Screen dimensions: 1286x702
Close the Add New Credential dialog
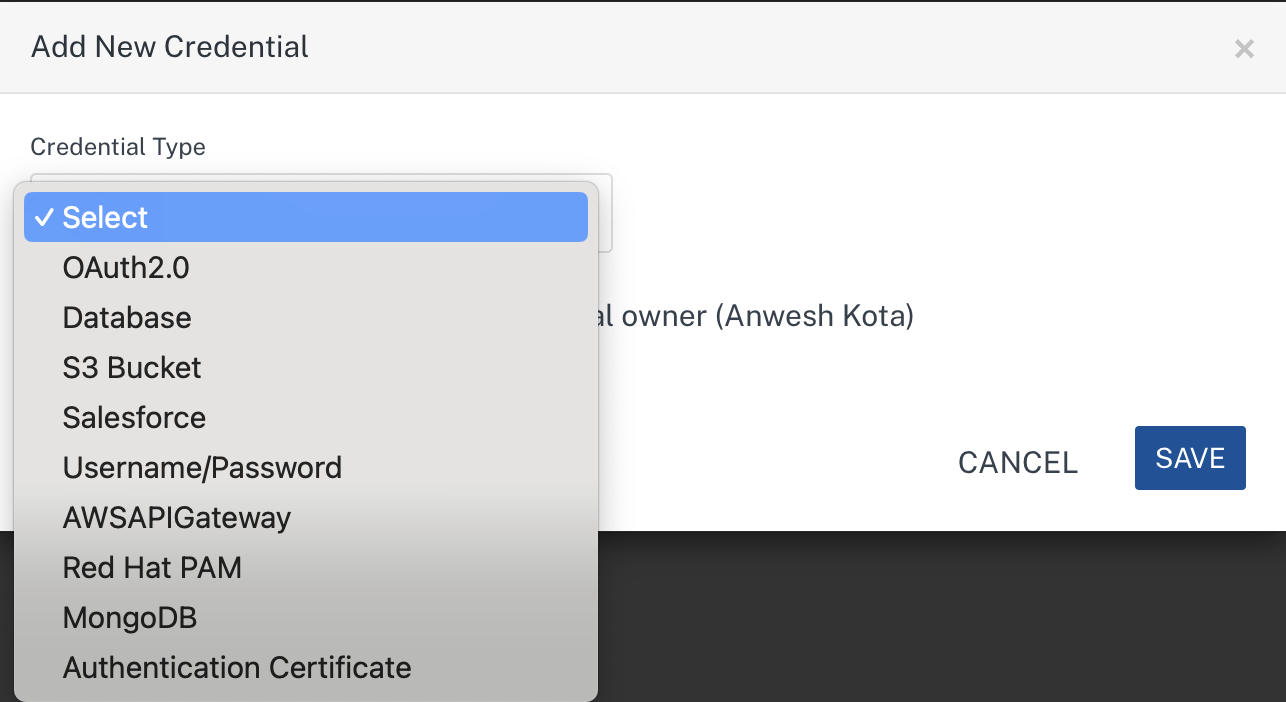[1244, 49]
